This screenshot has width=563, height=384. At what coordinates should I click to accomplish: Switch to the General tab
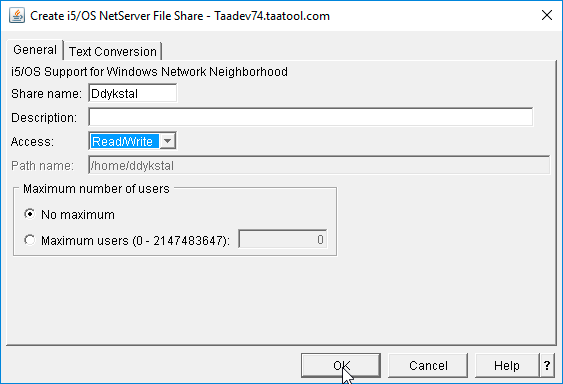[x=35, y=50]
